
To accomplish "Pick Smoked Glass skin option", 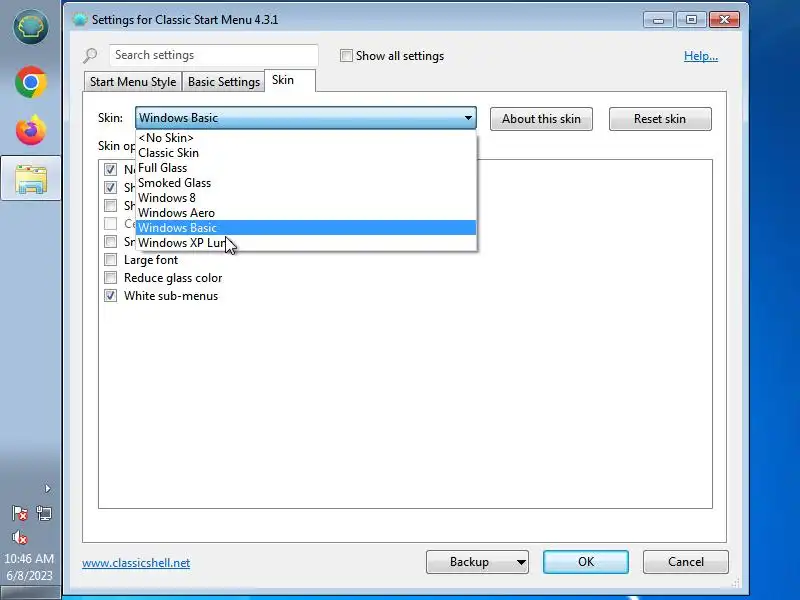I will [306, 183].
